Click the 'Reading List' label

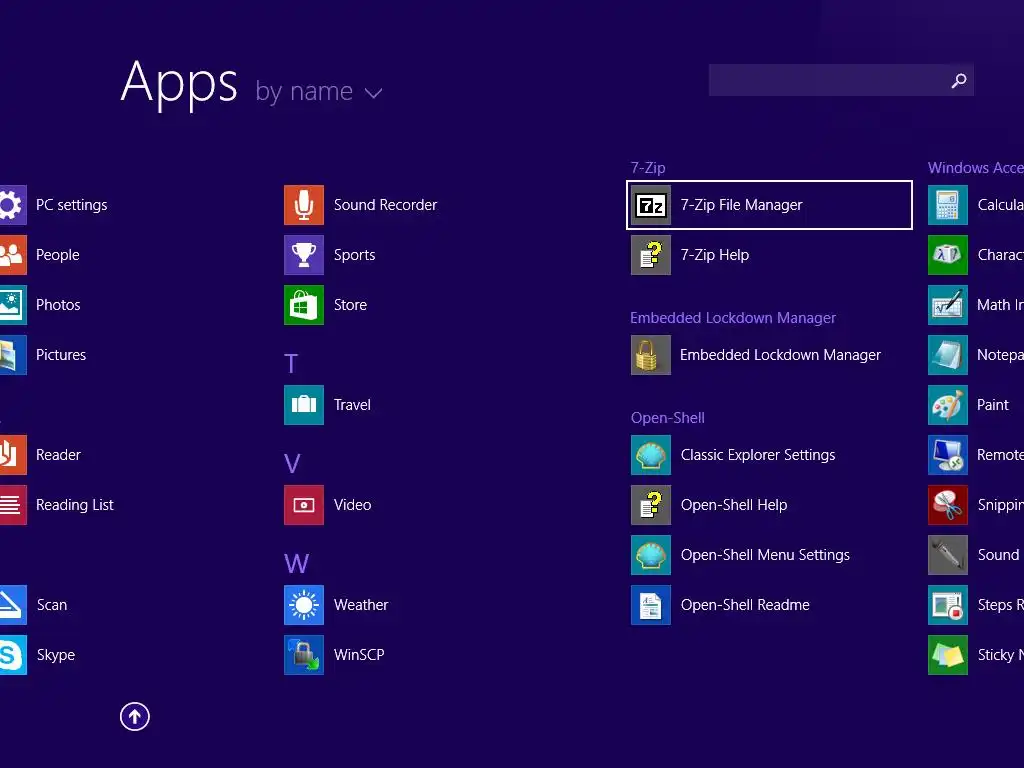[x=74, y=505]
